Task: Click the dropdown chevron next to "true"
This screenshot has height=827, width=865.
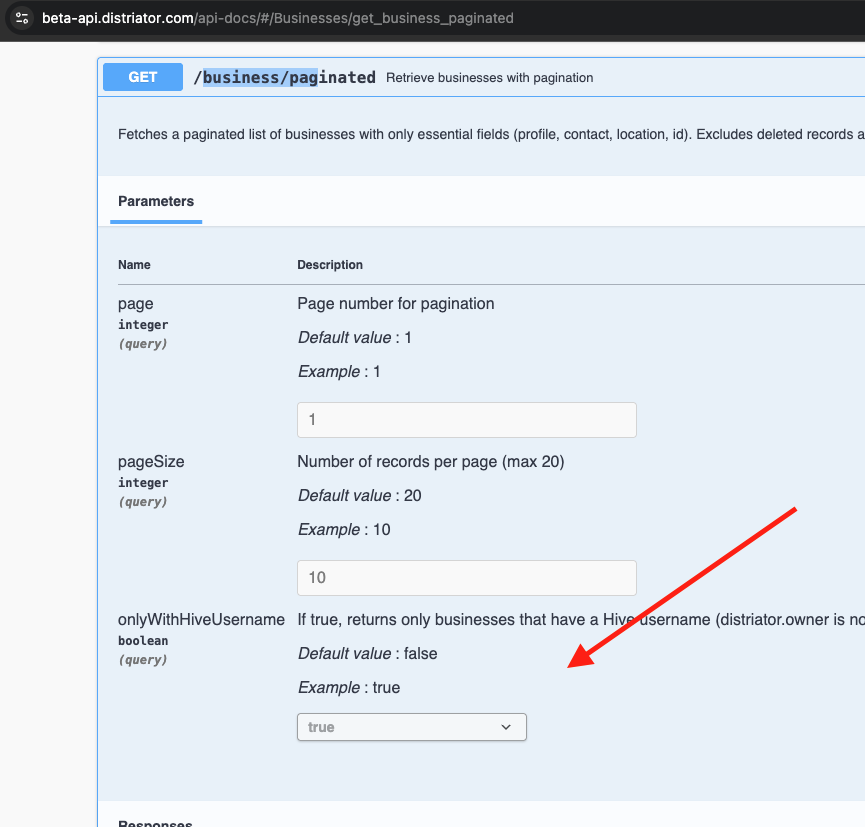Action: coord(507,727)
